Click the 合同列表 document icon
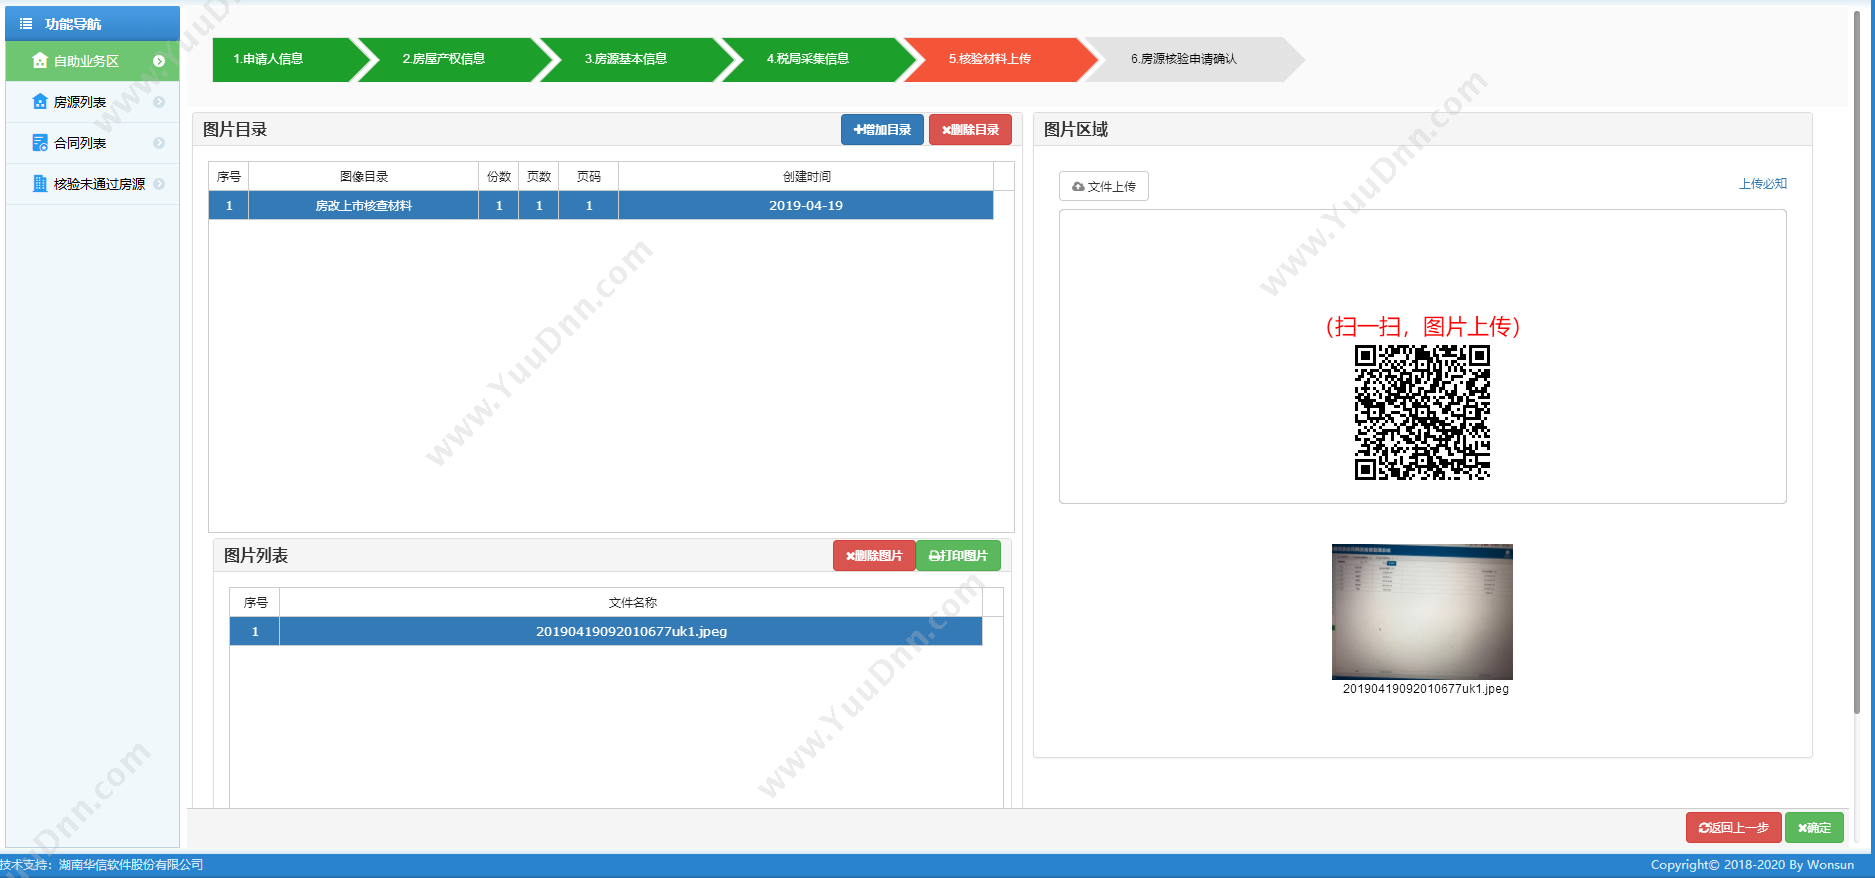Image resolution: width=1875 pixels, height=878 pixels. point(40,143)
